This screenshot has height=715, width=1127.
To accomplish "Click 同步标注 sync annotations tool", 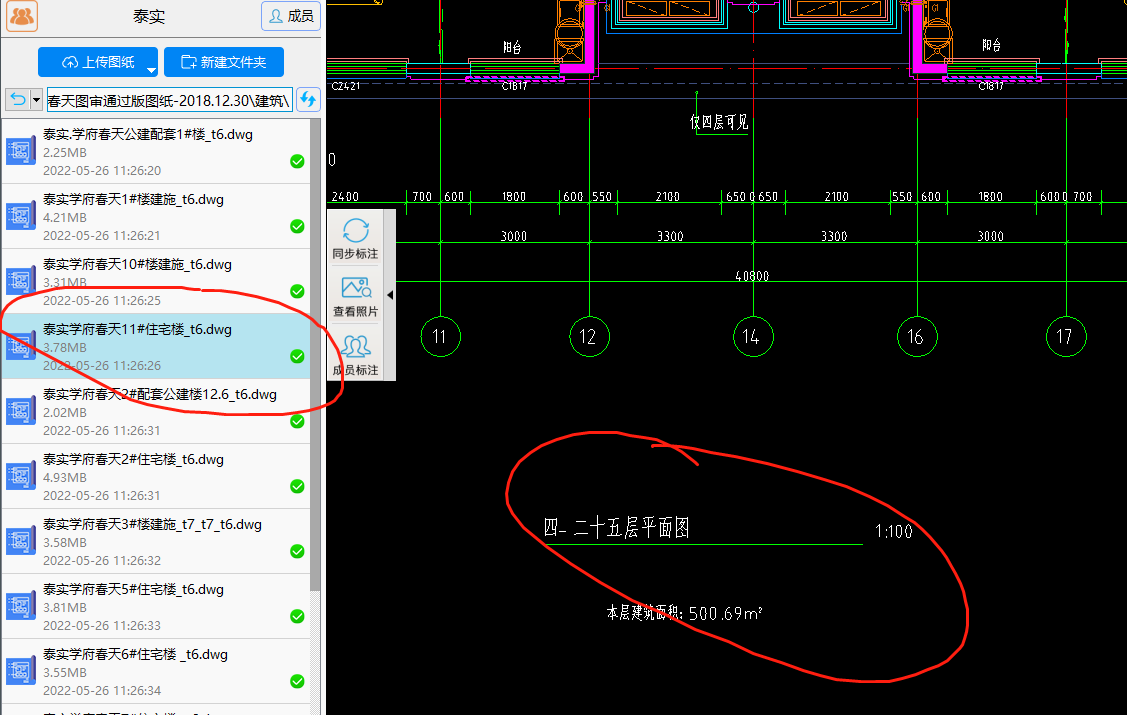I will 355,238.
